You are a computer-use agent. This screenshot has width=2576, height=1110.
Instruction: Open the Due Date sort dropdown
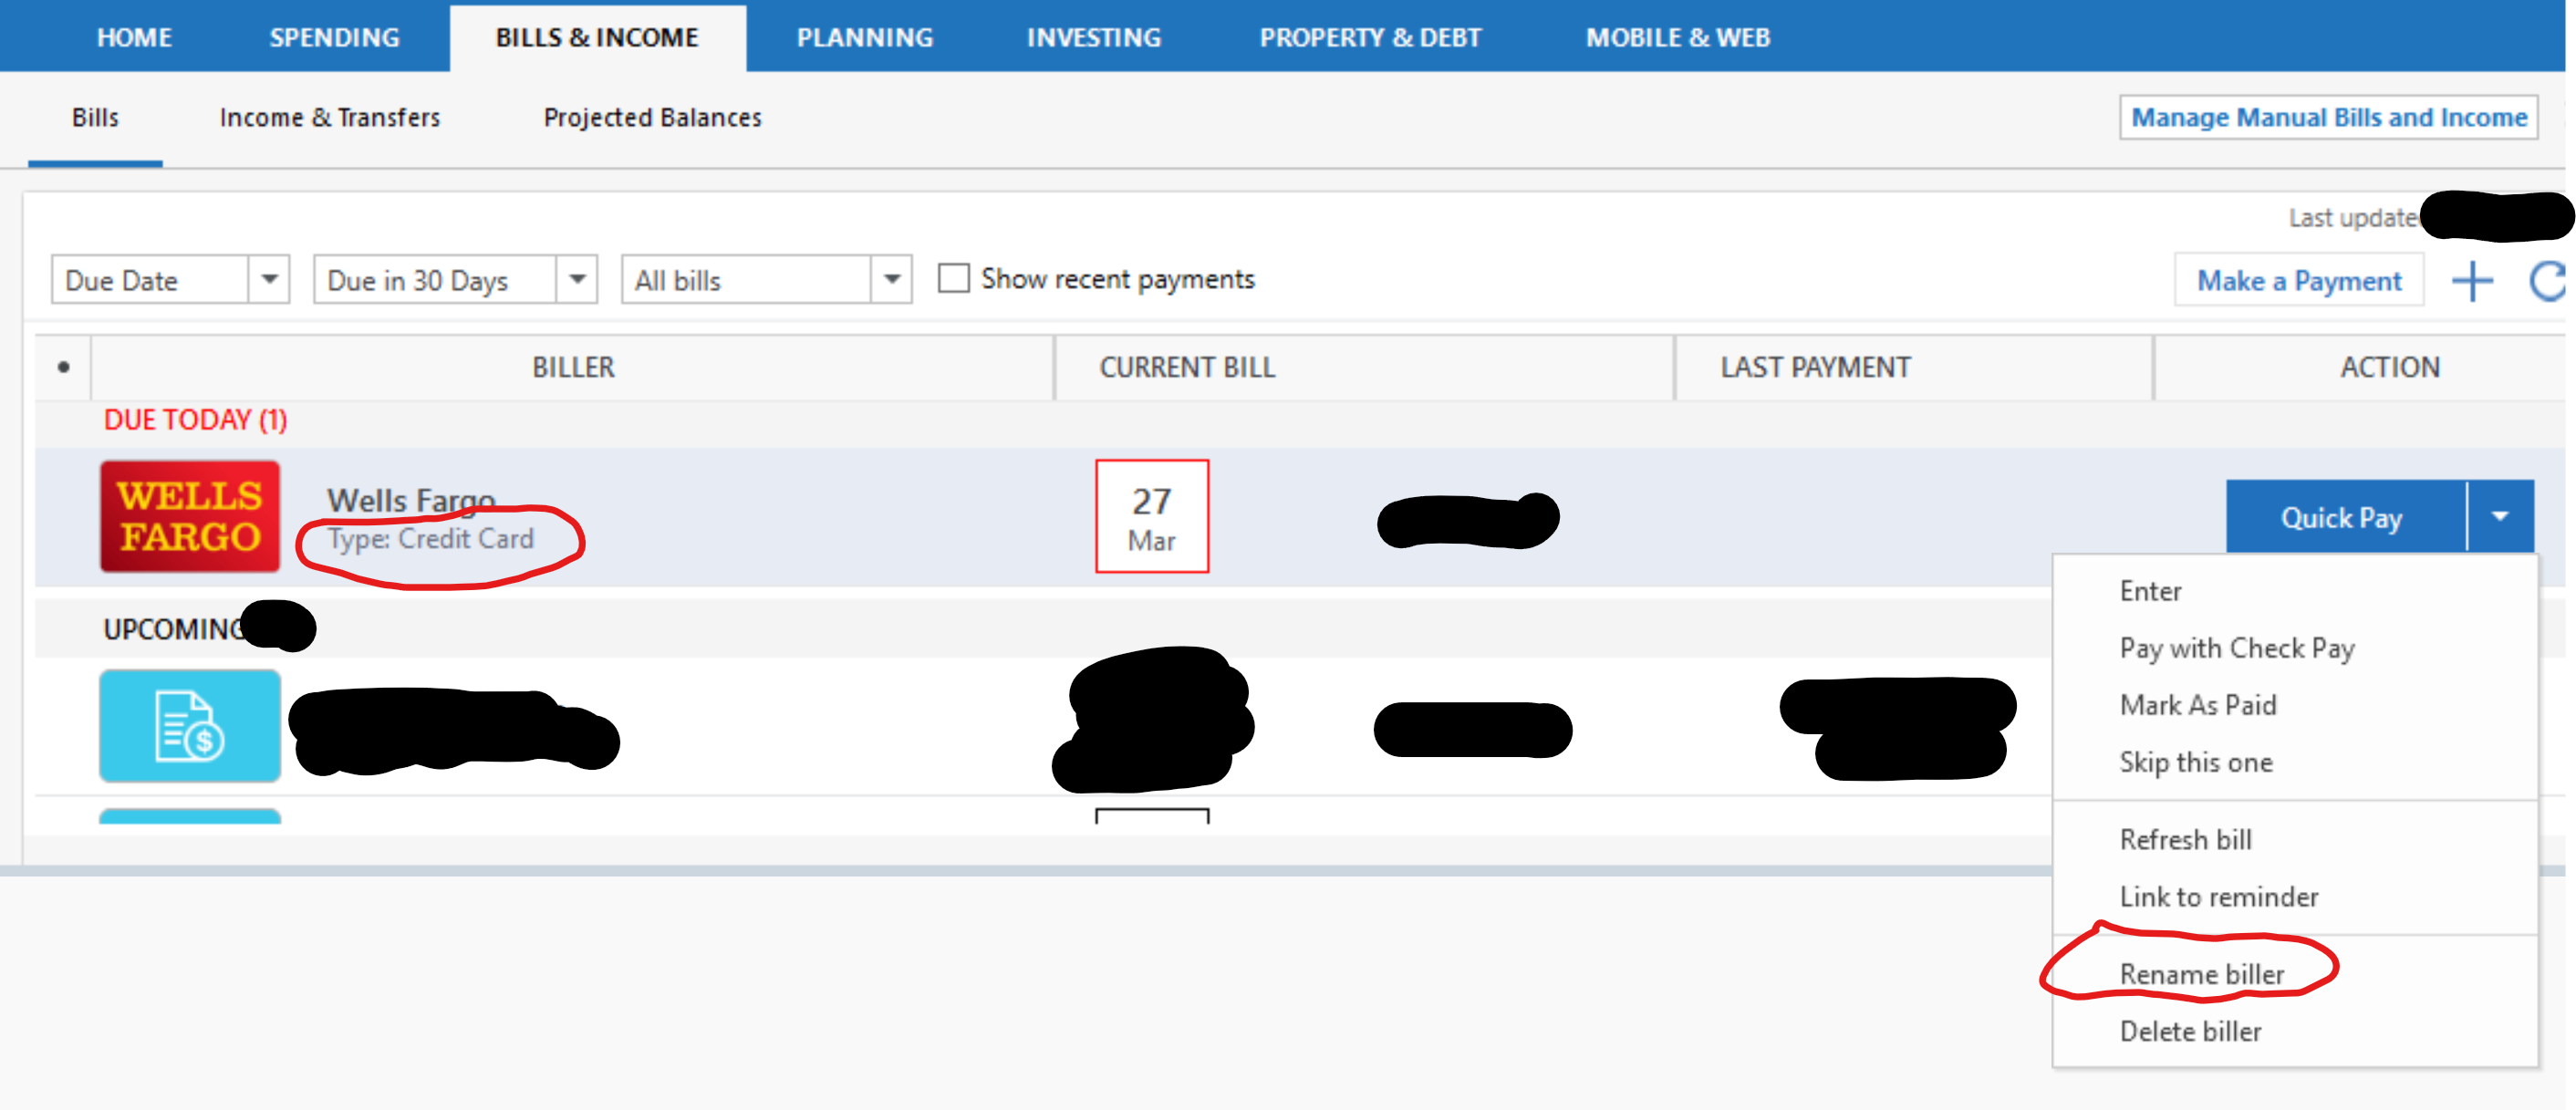[x=269, y=279]
